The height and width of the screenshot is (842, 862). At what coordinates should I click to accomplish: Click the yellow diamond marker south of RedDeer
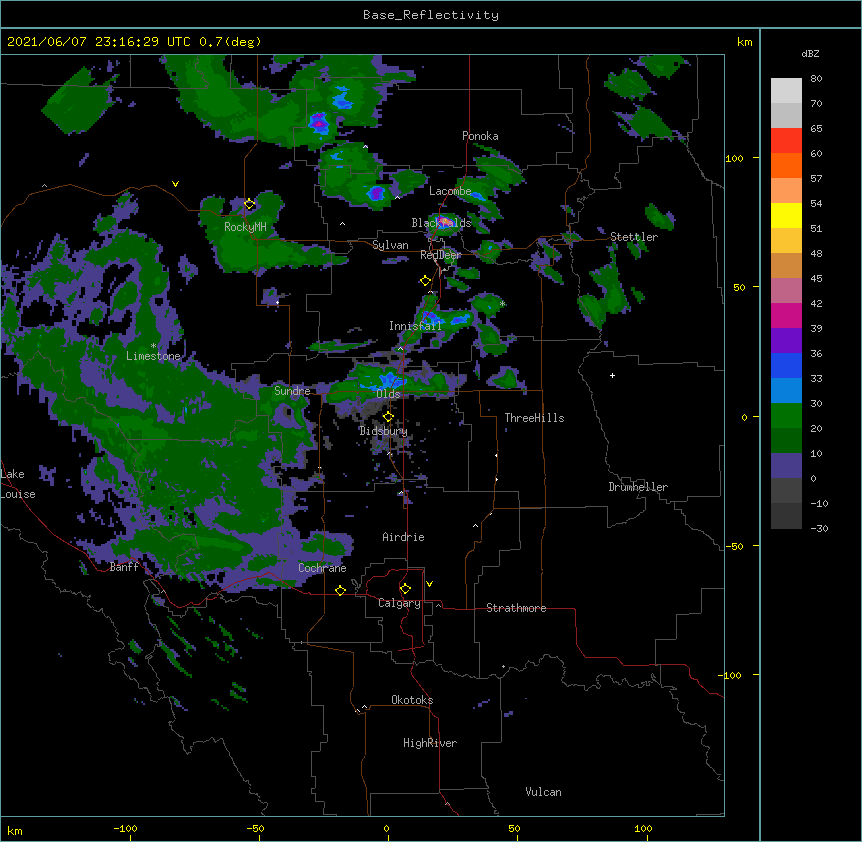[x=425, y=281]
